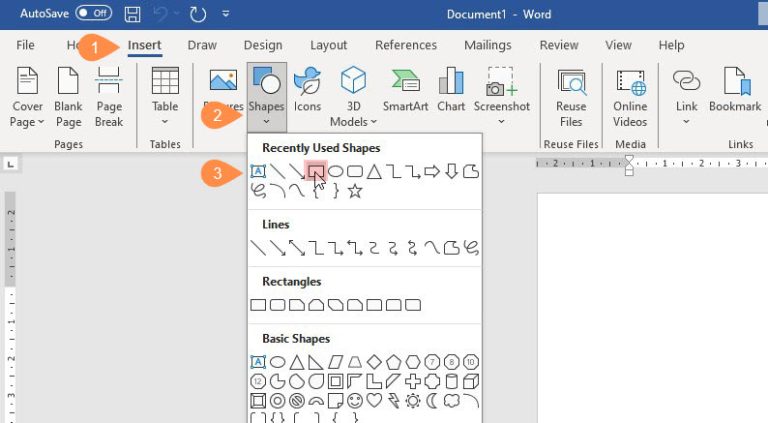Switch to the Draw tab

tap(202, 45)
